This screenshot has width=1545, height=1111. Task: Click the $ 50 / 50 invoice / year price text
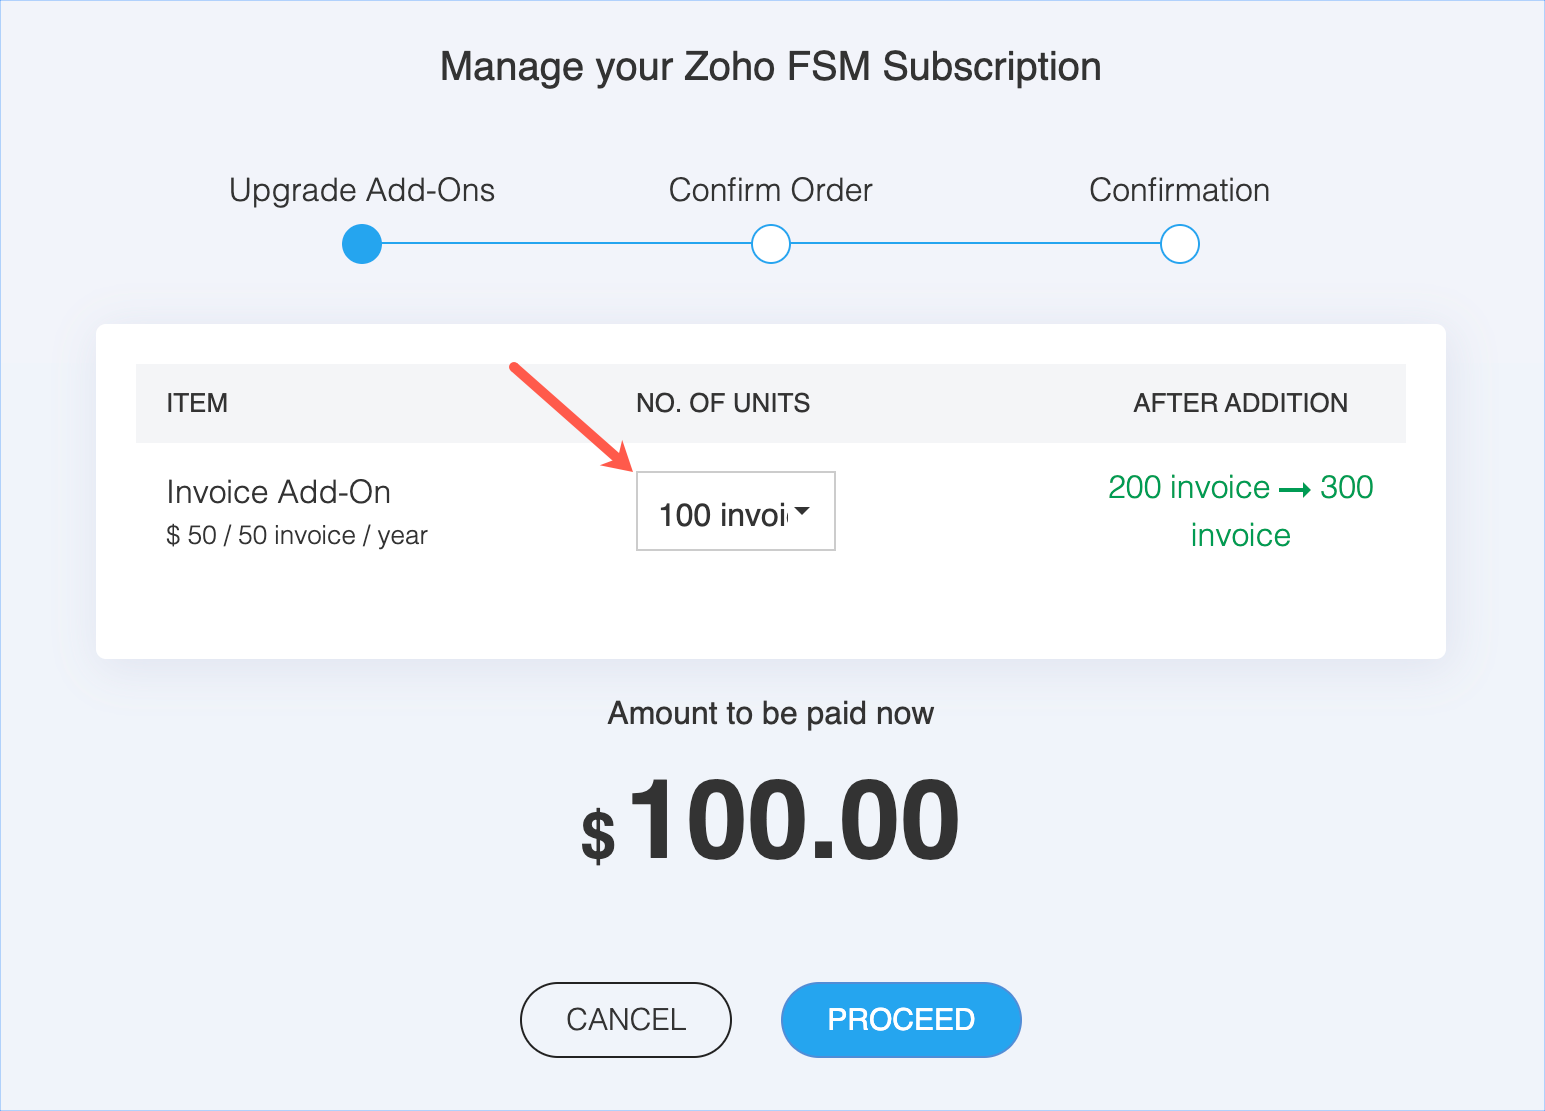point(297,536)
